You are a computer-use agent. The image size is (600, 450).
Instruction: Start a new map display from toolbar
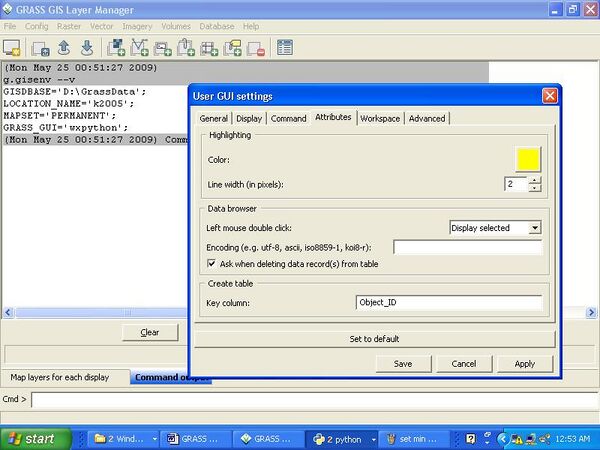pos(11,48)
